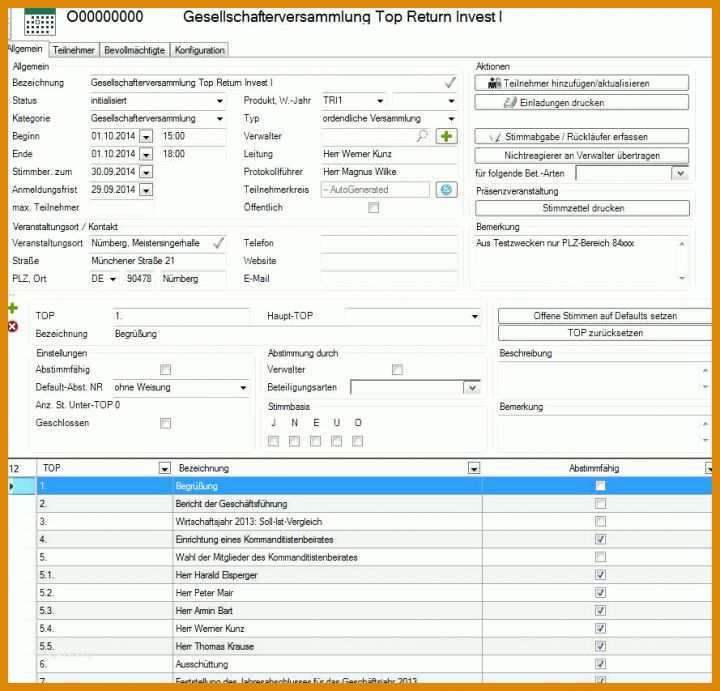Image resolution: width=720 pixels, height=691 pixels.
Task: Click TOP zurücksetzen button
Action: pos(605,333)
